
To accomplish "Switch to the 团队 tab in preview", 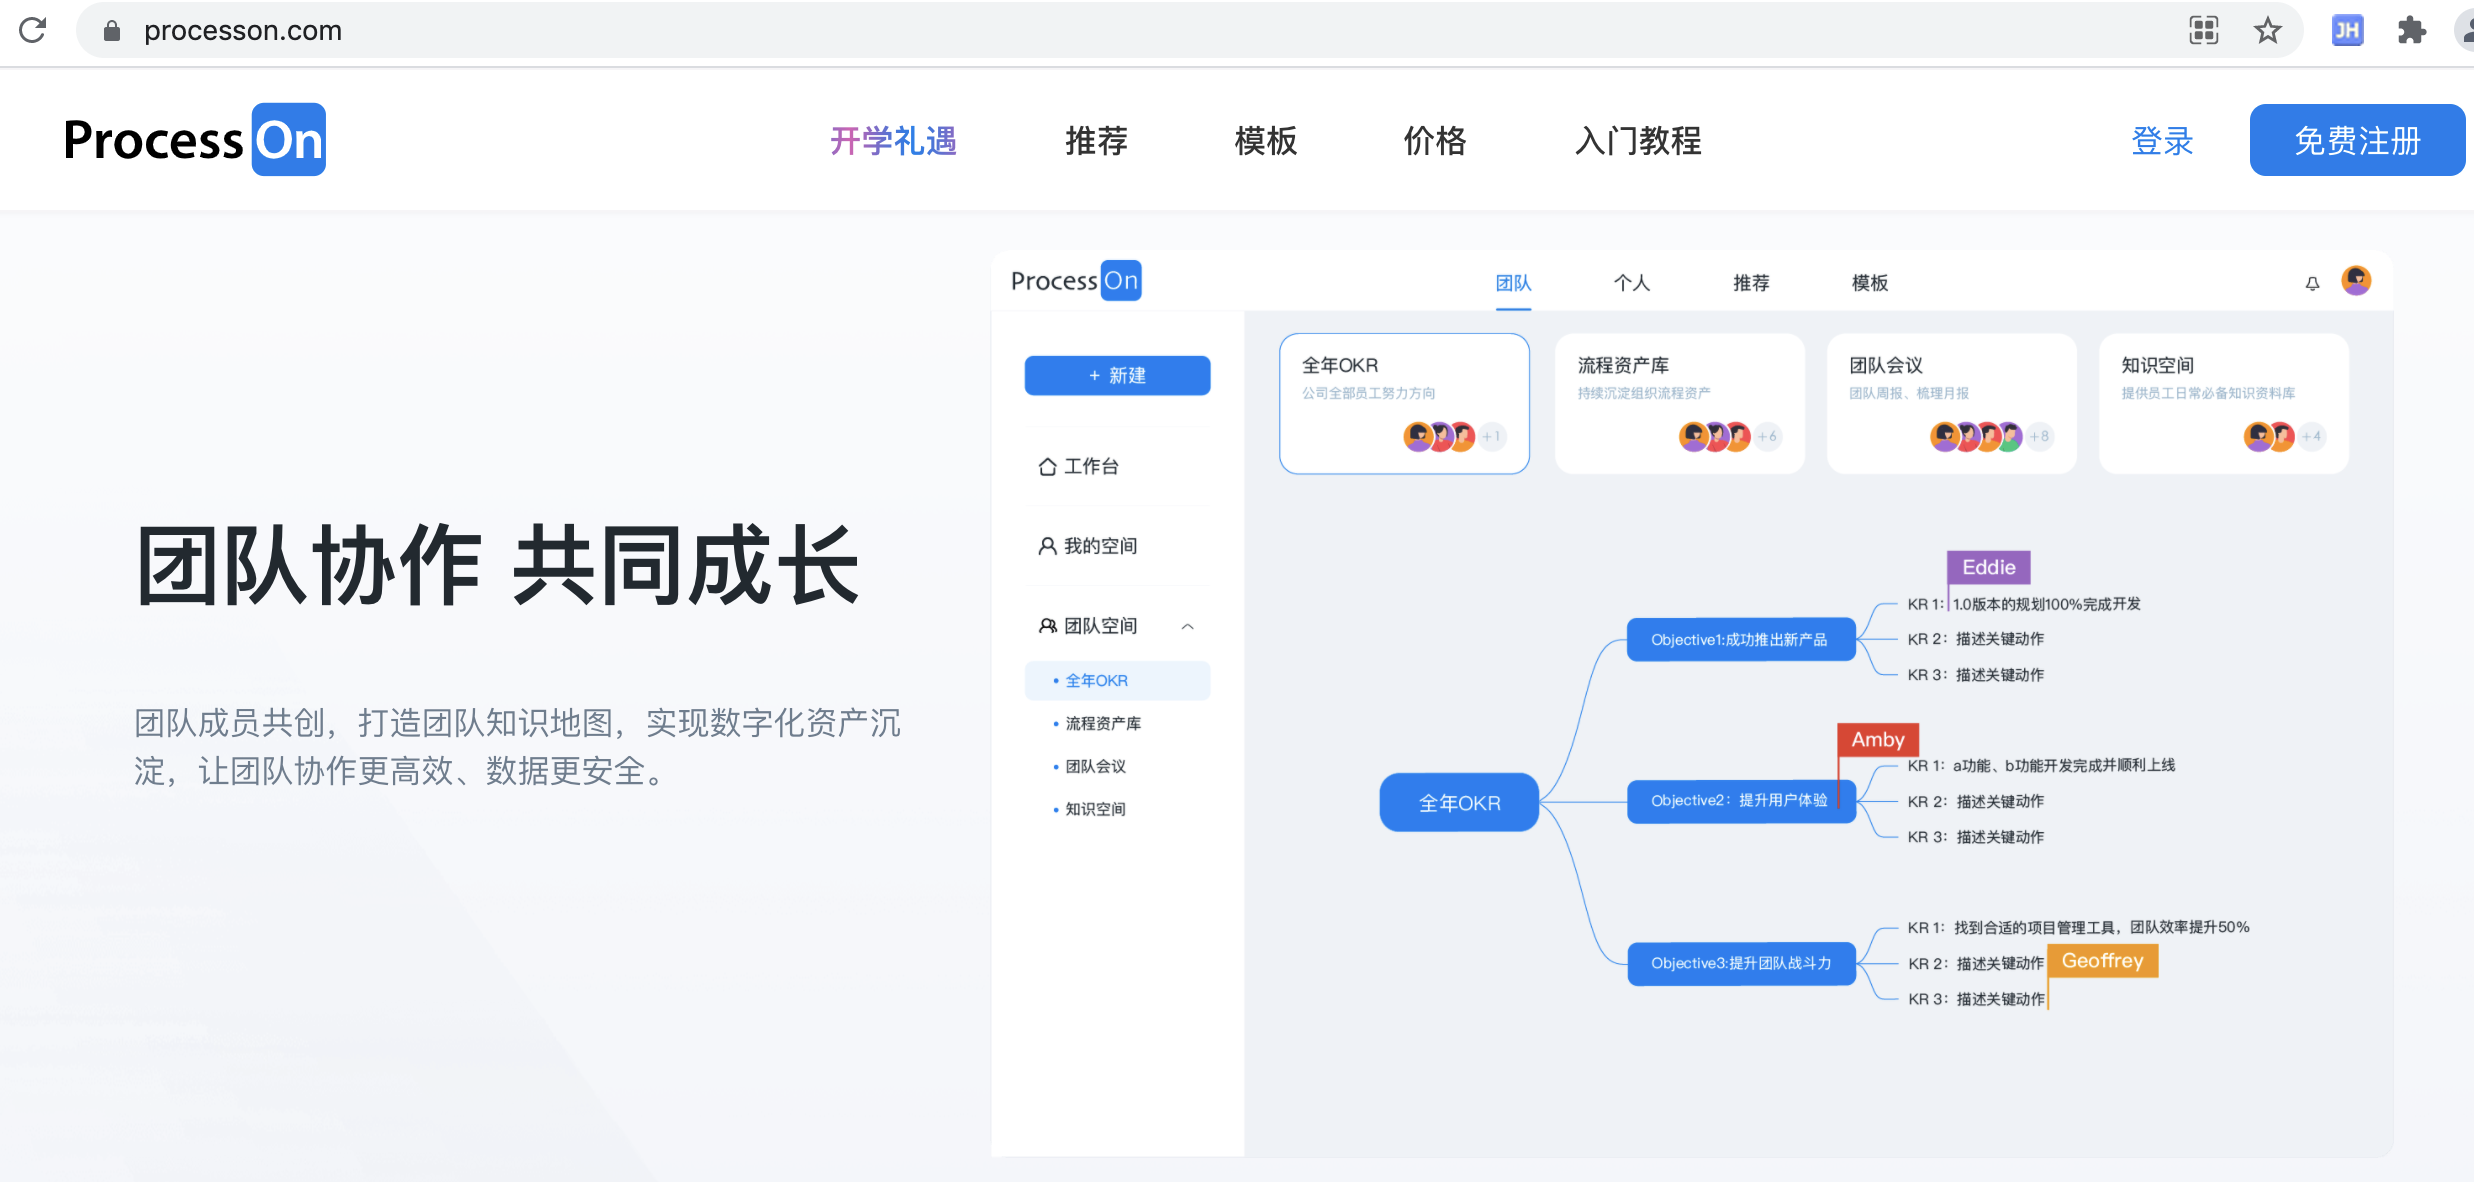I will tap(1513, 283).
